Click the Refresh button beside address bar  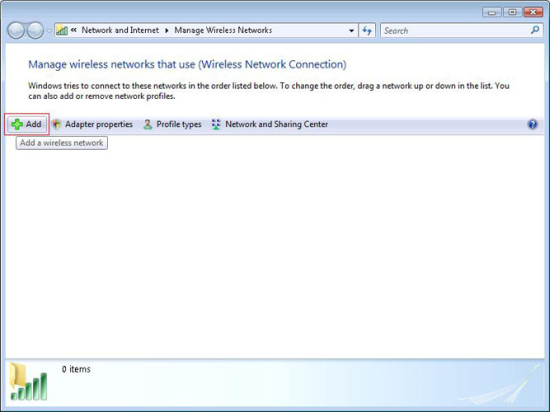pos(367,31)
